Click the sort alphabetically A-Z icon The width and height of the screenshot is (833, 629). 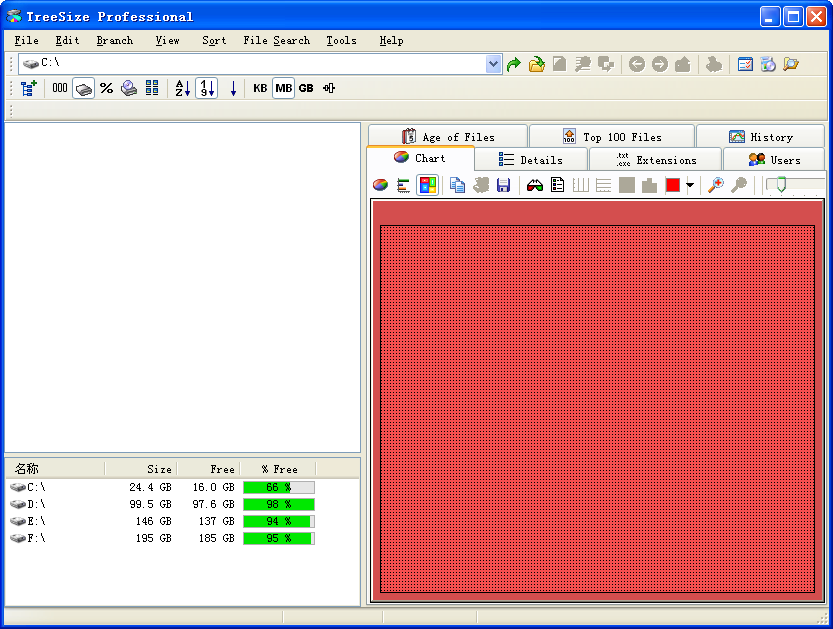tap(182, 88)
